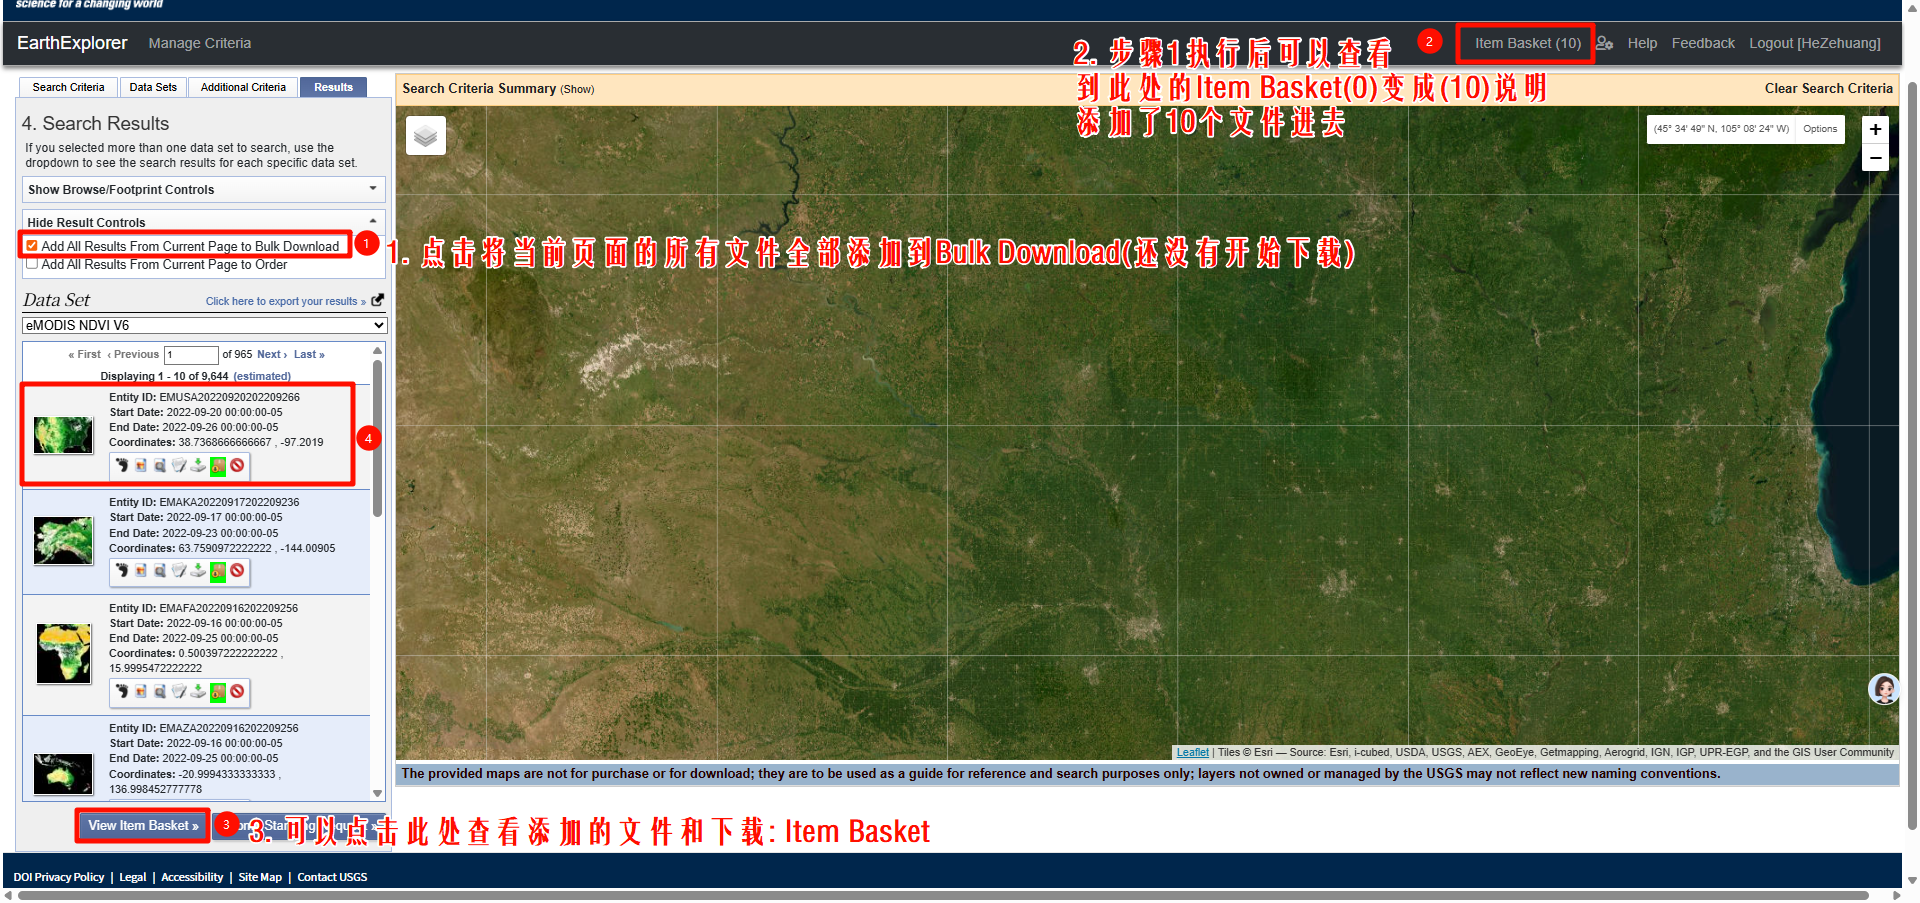This screenshot has width=1920, height=903.
Task: Go to Next results page
Action: 272,354
